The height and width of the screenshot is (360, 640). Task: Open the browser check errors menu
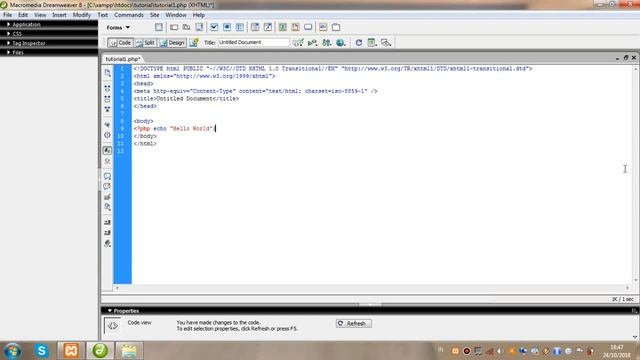pyautogui.click(x=298, y=42)
